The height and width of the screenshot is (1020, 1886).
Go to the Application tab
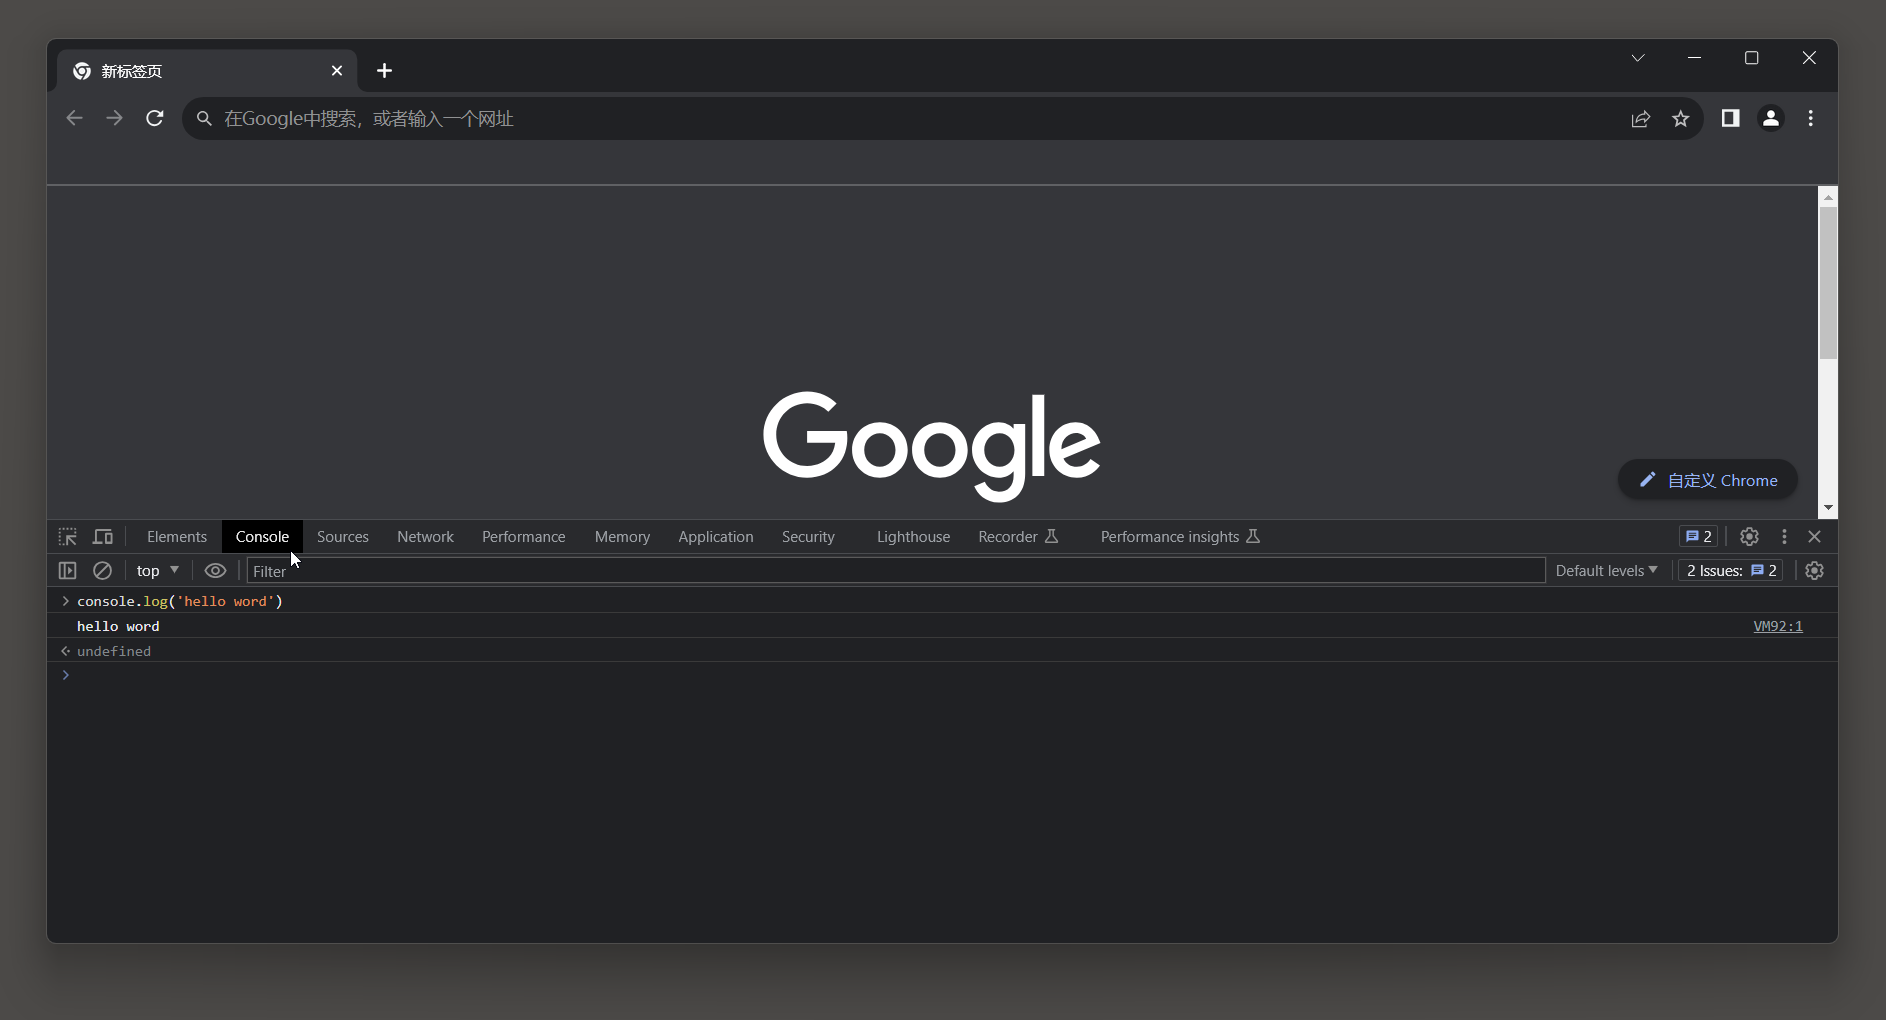click(x=716, y=537)
